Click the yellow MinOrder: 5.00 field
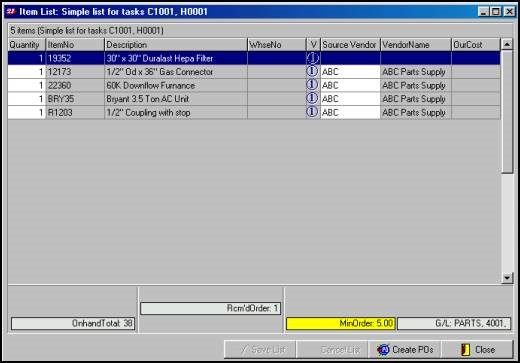The height and width of the screenshot is (363, 520). [x=341, y=323]
